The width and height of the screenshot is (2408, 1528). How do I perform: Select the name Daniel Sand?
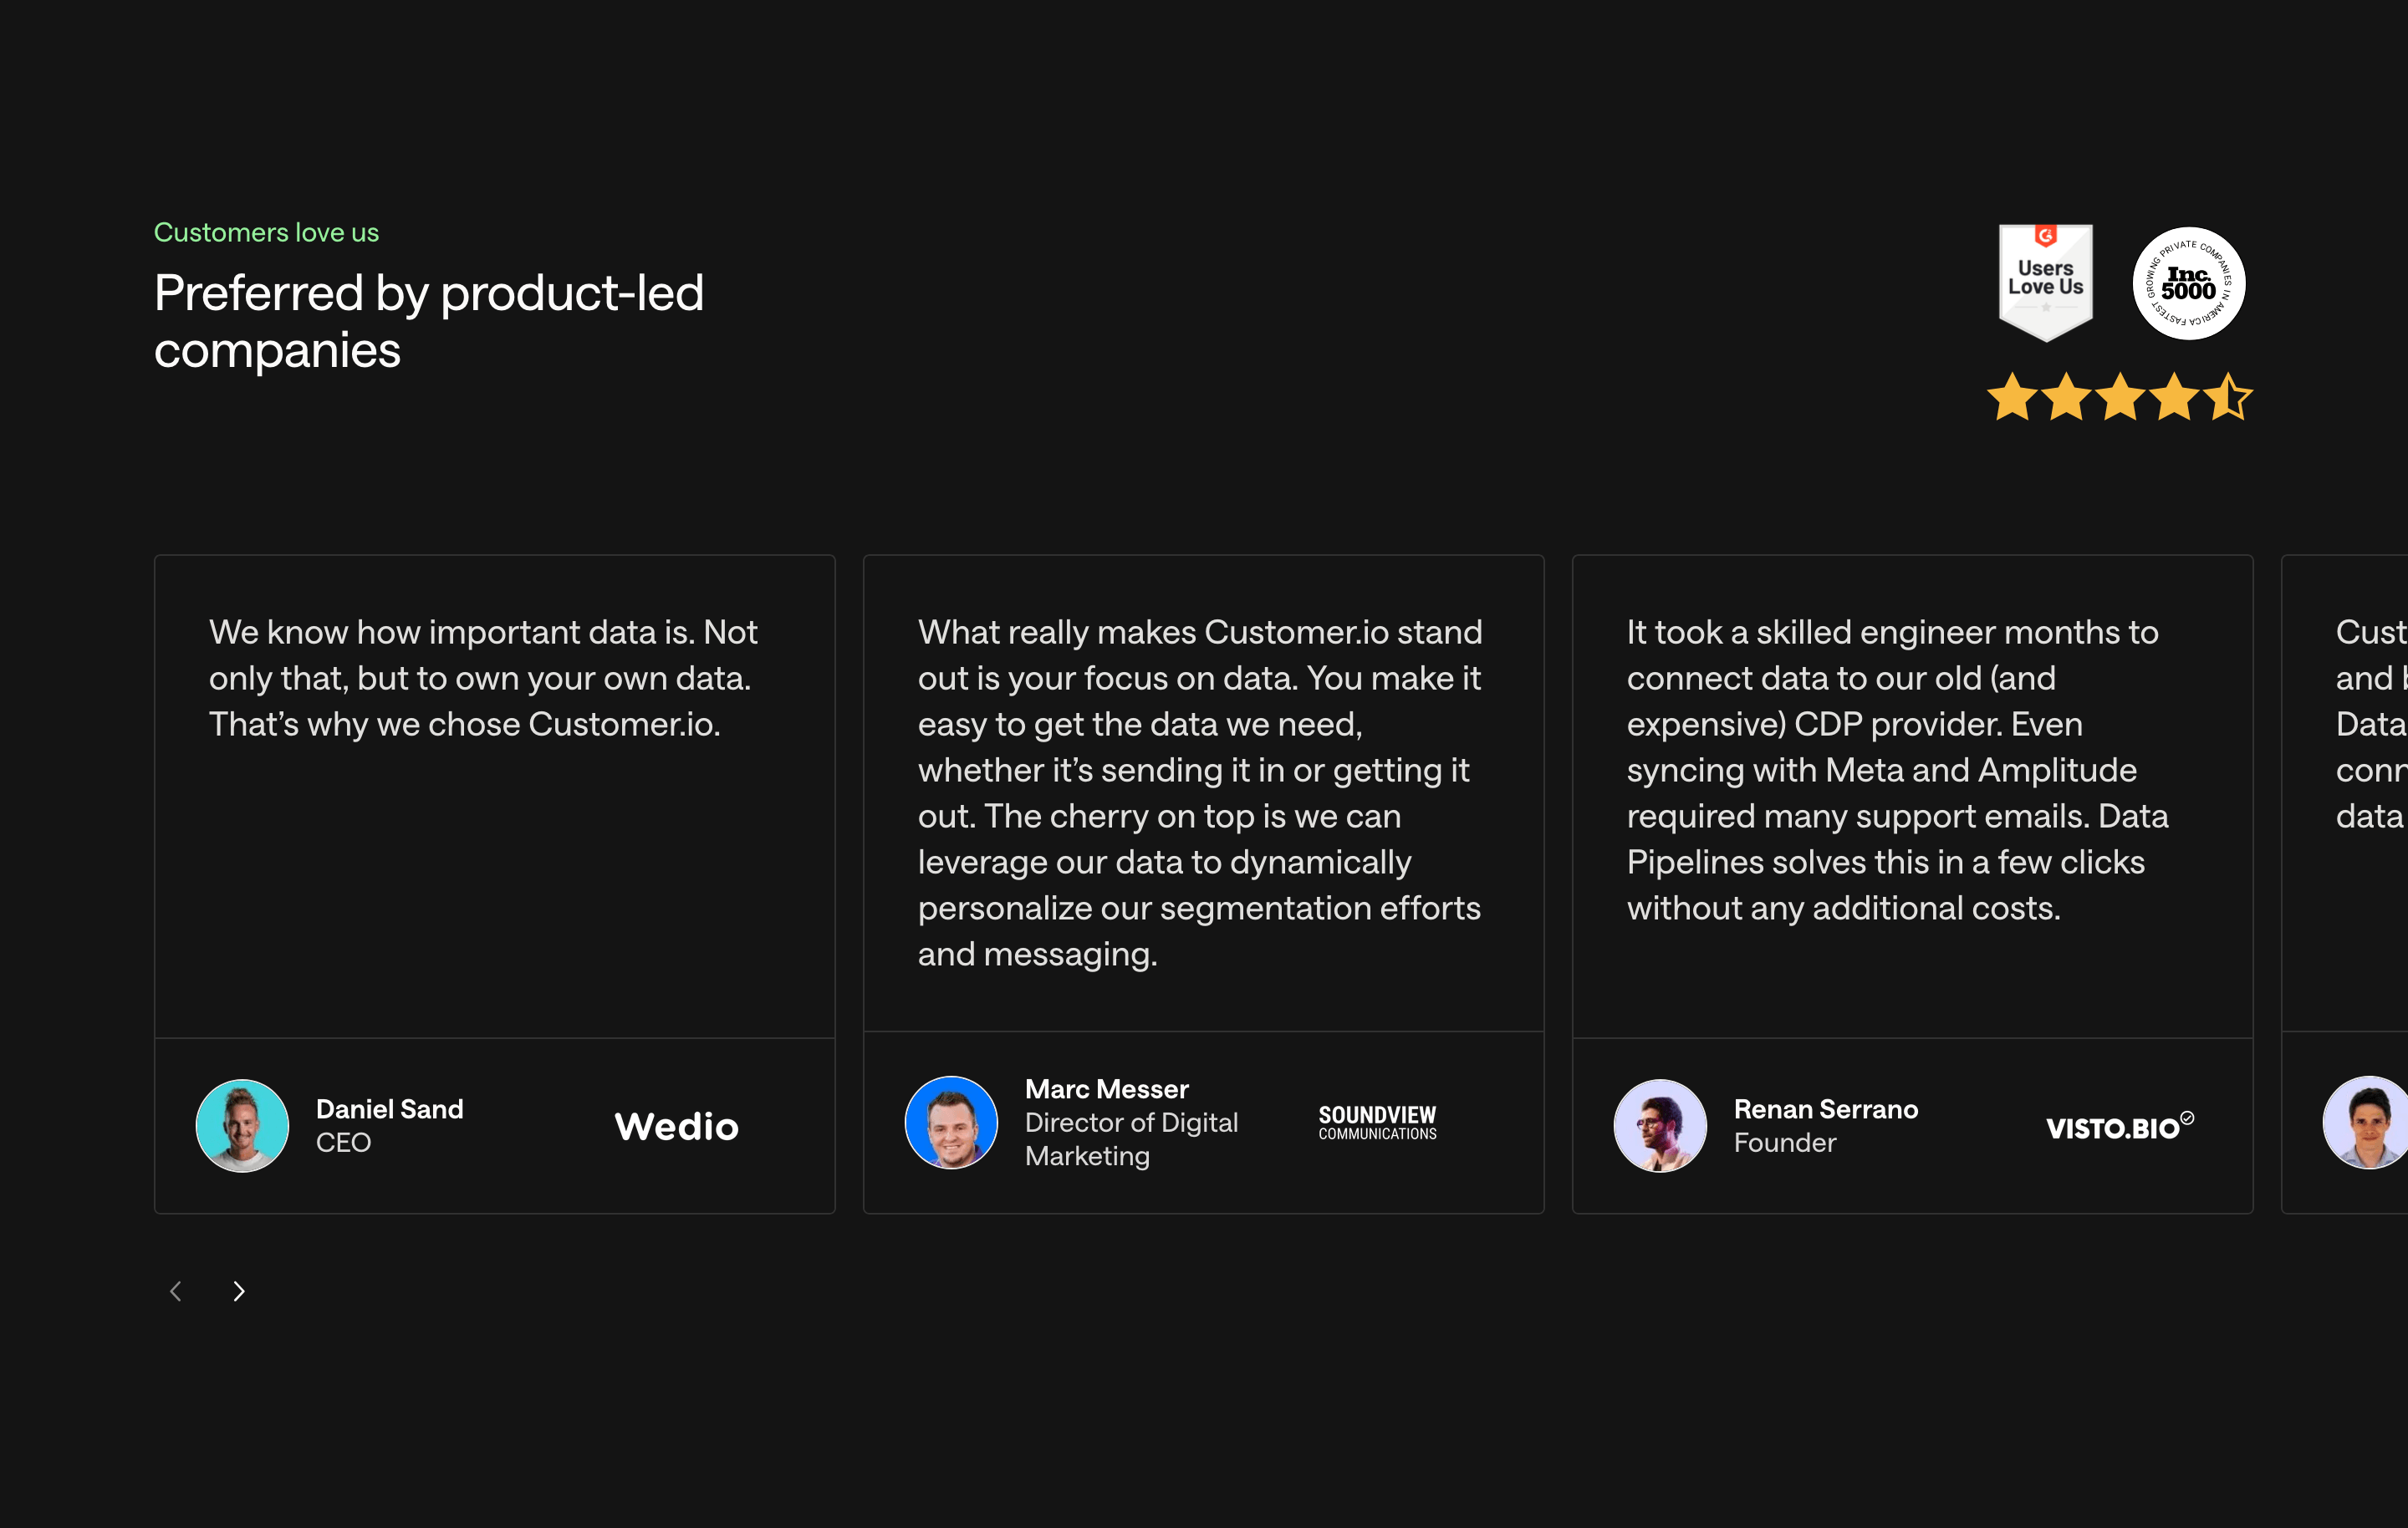[389, 1108]
